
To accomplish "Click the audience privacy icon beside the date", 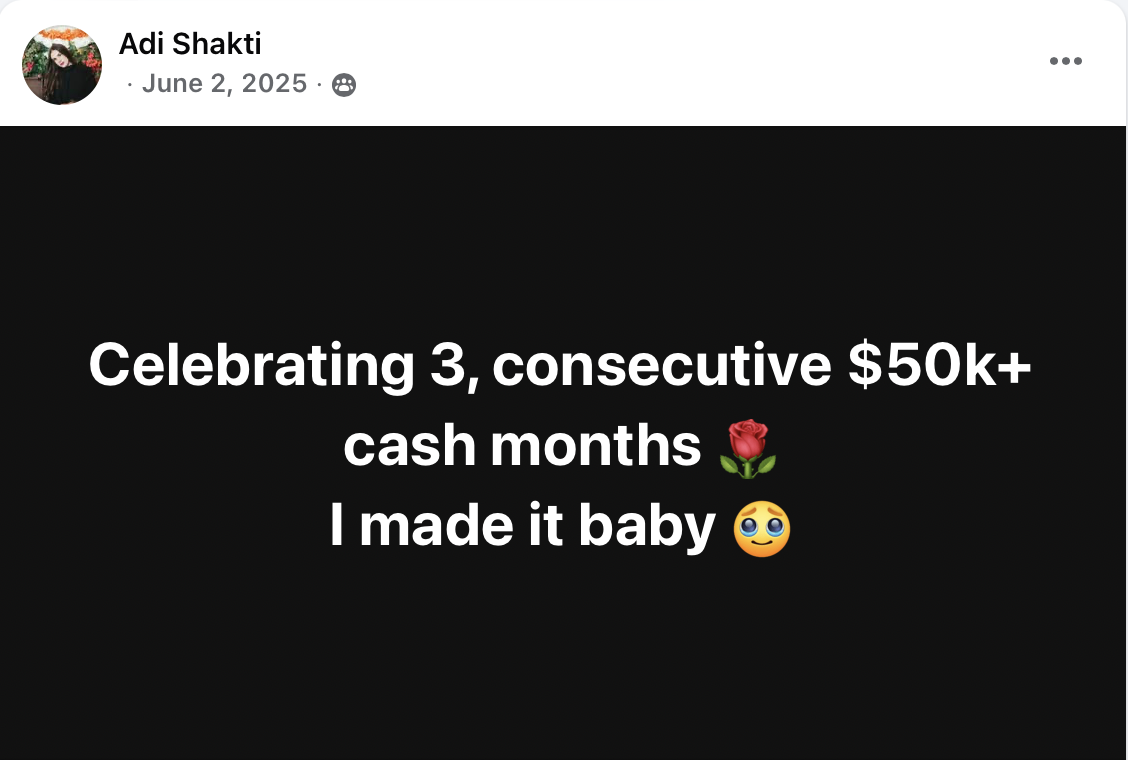I will tap(343, 85).
